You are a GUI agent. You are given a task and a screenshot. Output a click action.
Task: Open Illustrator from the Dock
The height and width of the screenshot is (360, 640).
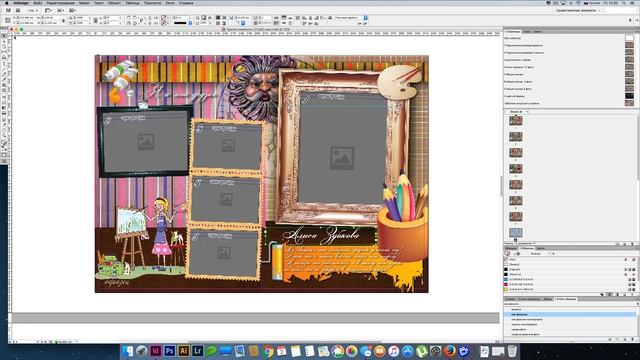183,350
